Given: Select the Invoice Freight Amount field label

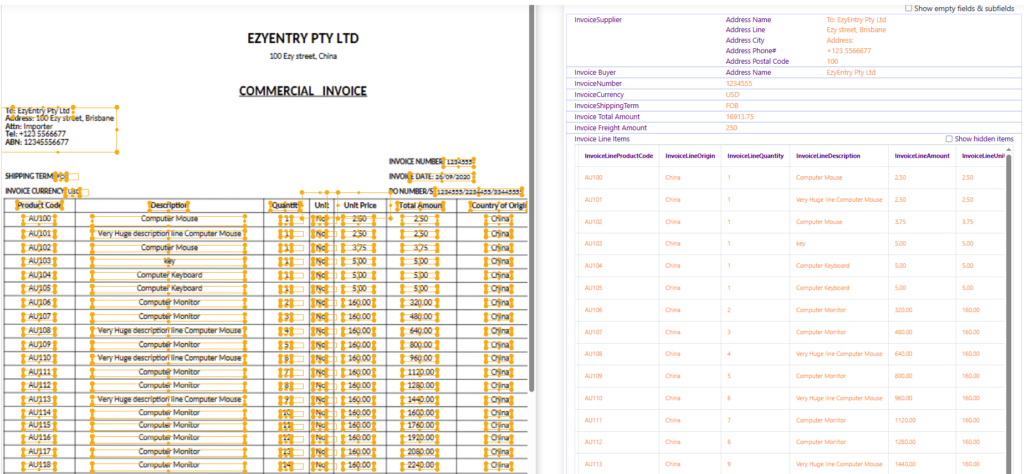Looking at the screenshot, I should pyautogui.click(x=610, y=128).
